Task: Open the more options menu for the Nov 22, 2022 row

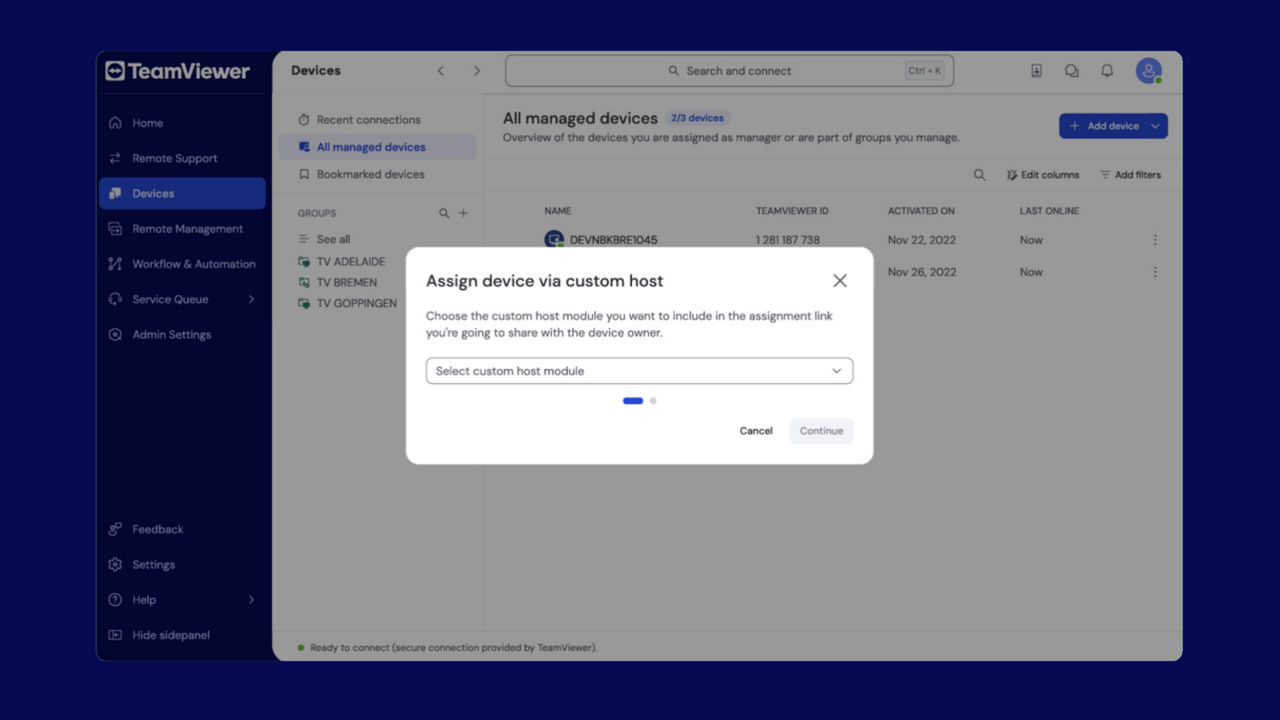Action: 1155,240
